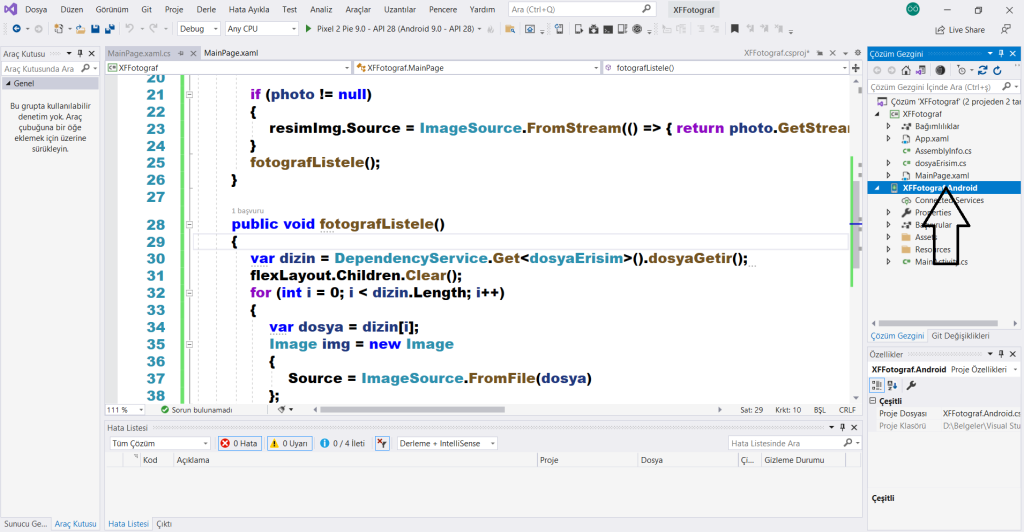The width and height of the screenshot is (1024, 532).
Task: Toggle the 0 Hata errors filter
Action: [x=240, y=443]
